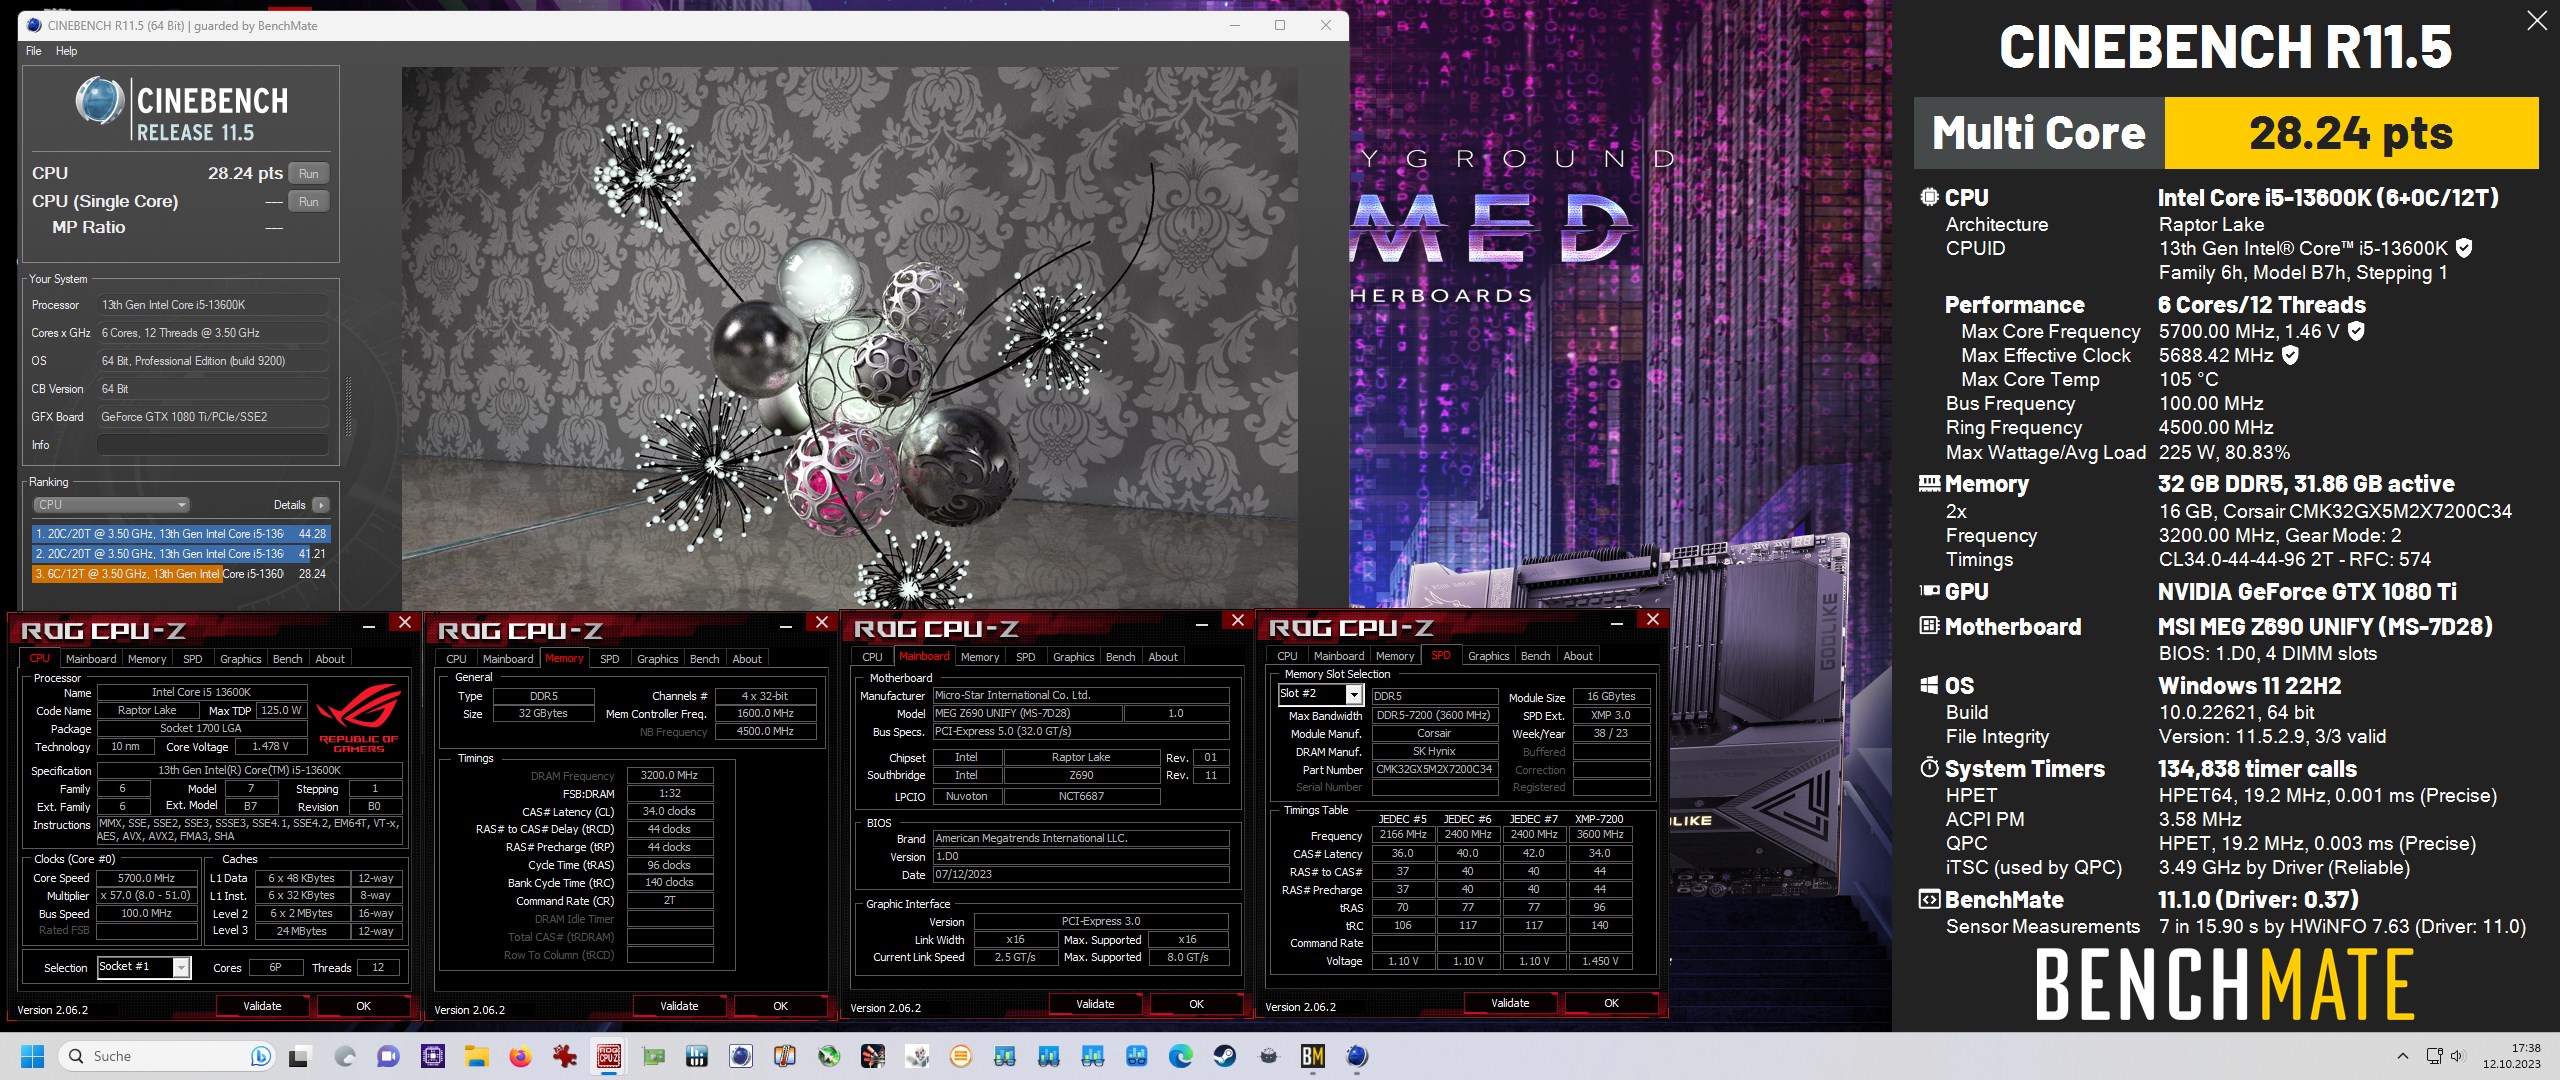Screen dimensions: 2560x1080
Task: Expand ranking Details arrow button
Action: [320, 505]
